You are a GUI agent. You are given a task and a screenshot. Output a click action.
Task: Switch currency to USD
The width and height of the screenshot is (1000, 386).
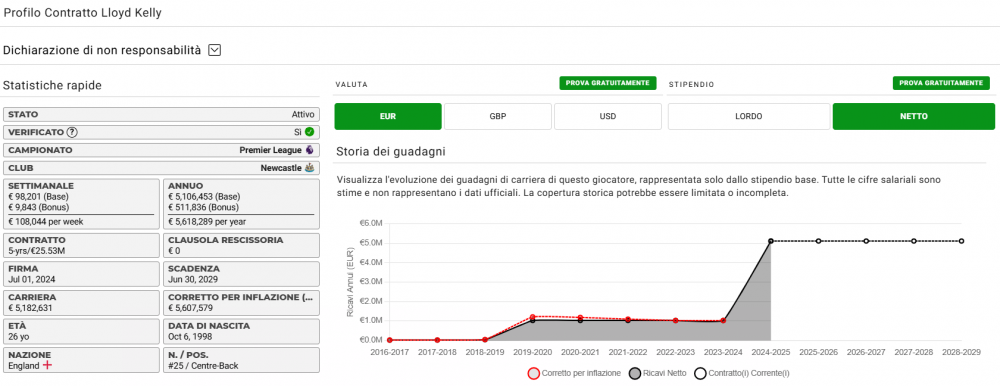[x=608, y=117]
